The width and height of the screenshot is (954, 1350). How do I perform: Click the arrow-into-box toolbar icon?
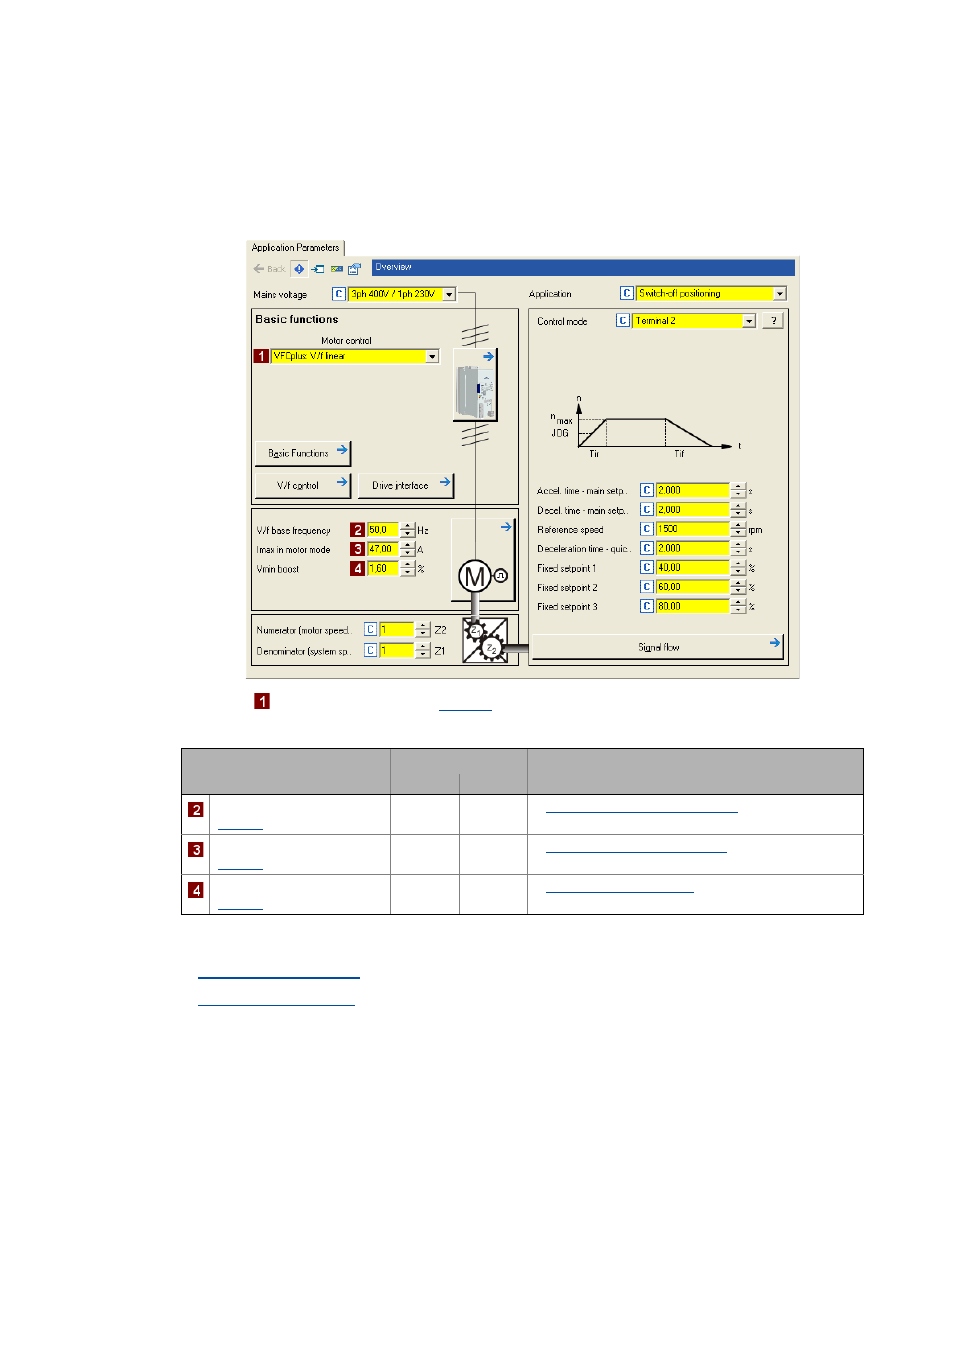[318, 269]
